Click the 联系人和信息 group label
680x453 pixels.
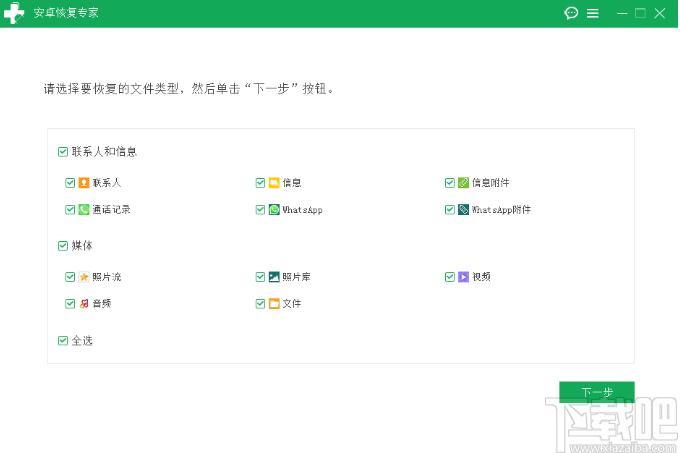pyautogui.click(x=104, y=151)
